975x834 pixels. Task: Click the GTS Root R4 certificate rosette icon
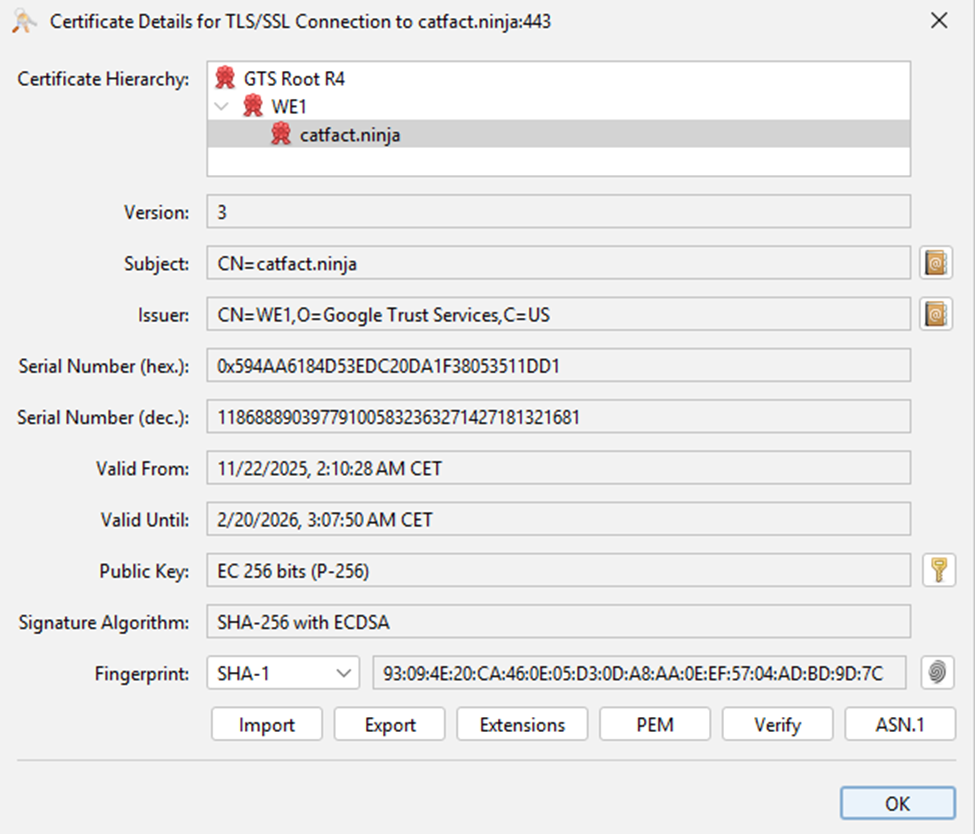pyautogui.click(x=225, y=78)
